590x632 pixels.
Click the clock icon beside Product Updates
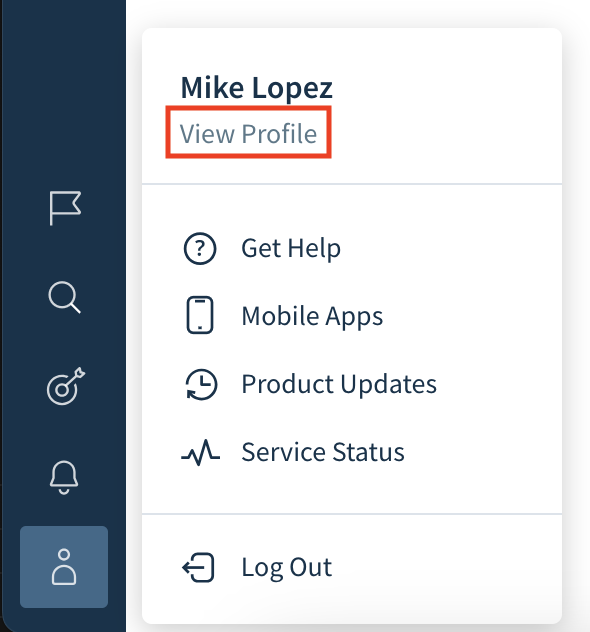click(x=201, y=384)
